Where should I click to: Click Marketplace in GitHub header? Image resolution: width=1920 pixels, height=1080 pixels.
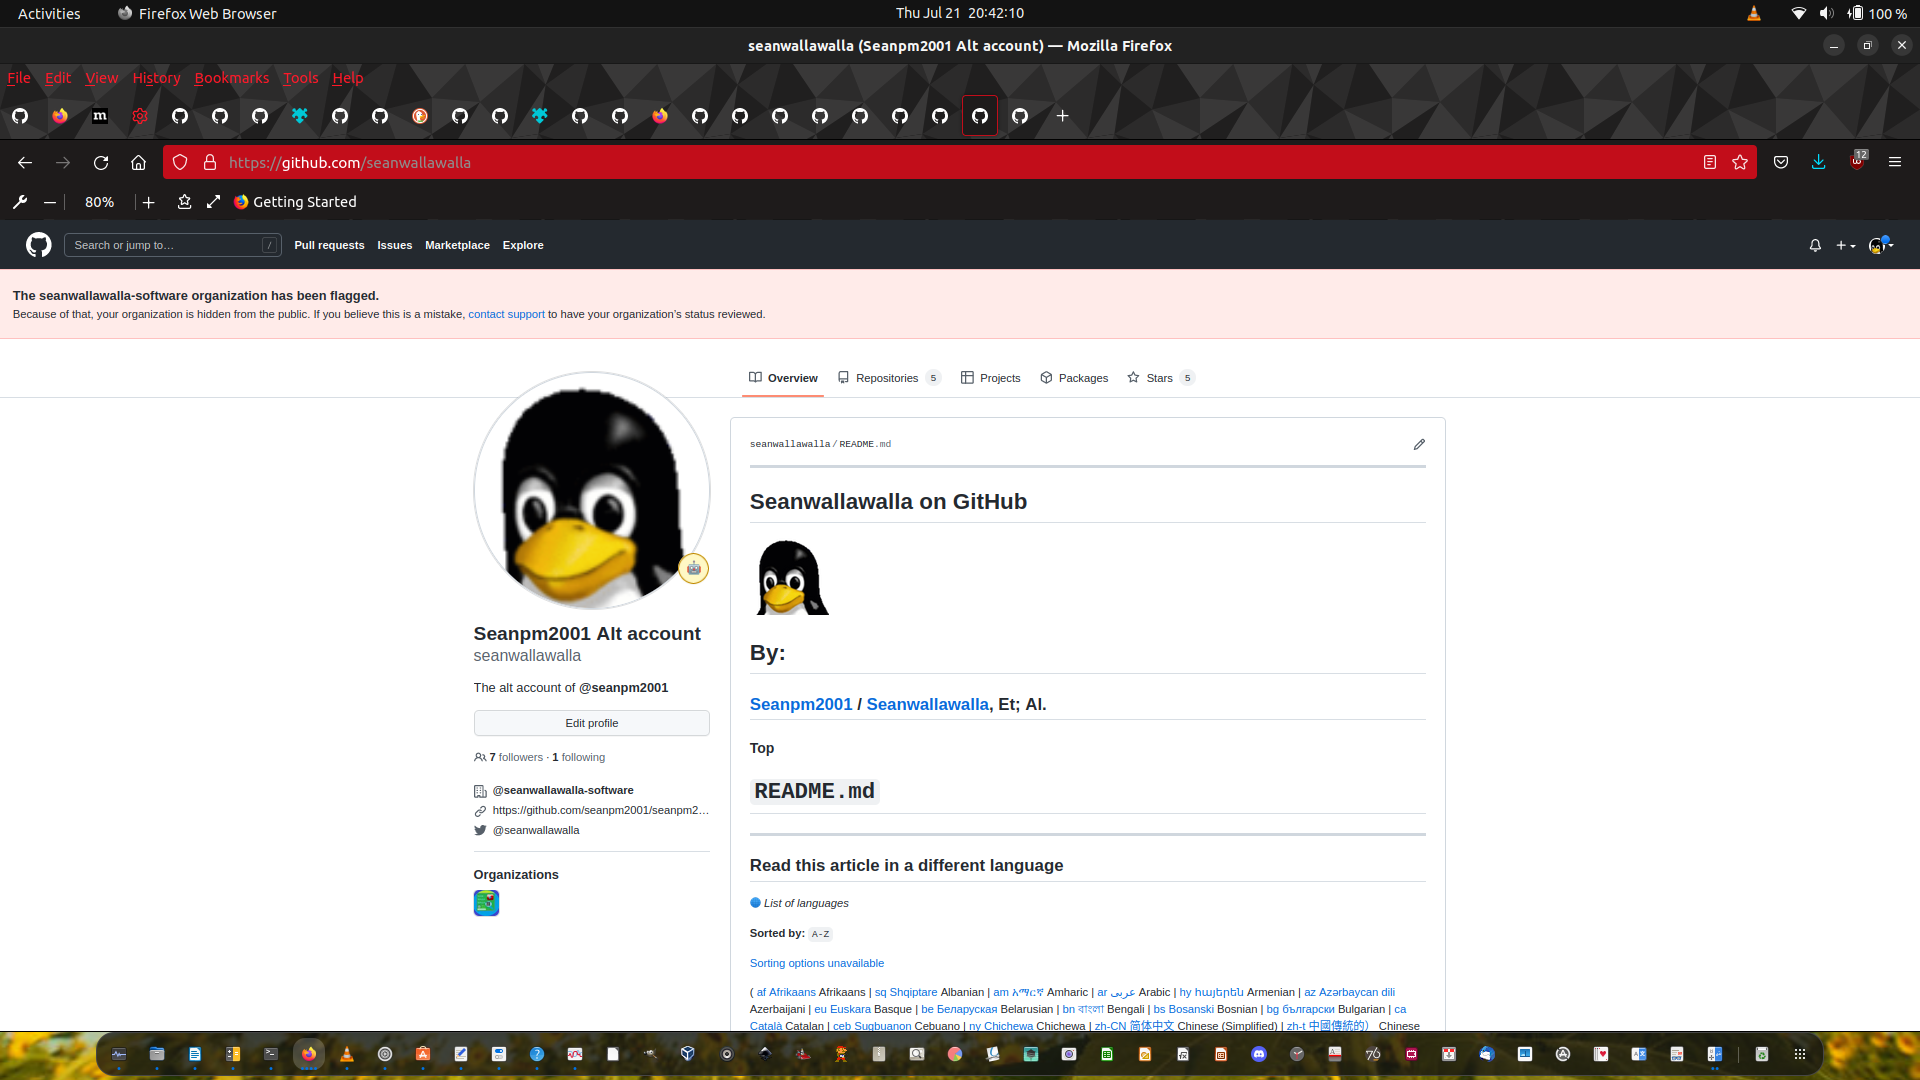point(457,245)
